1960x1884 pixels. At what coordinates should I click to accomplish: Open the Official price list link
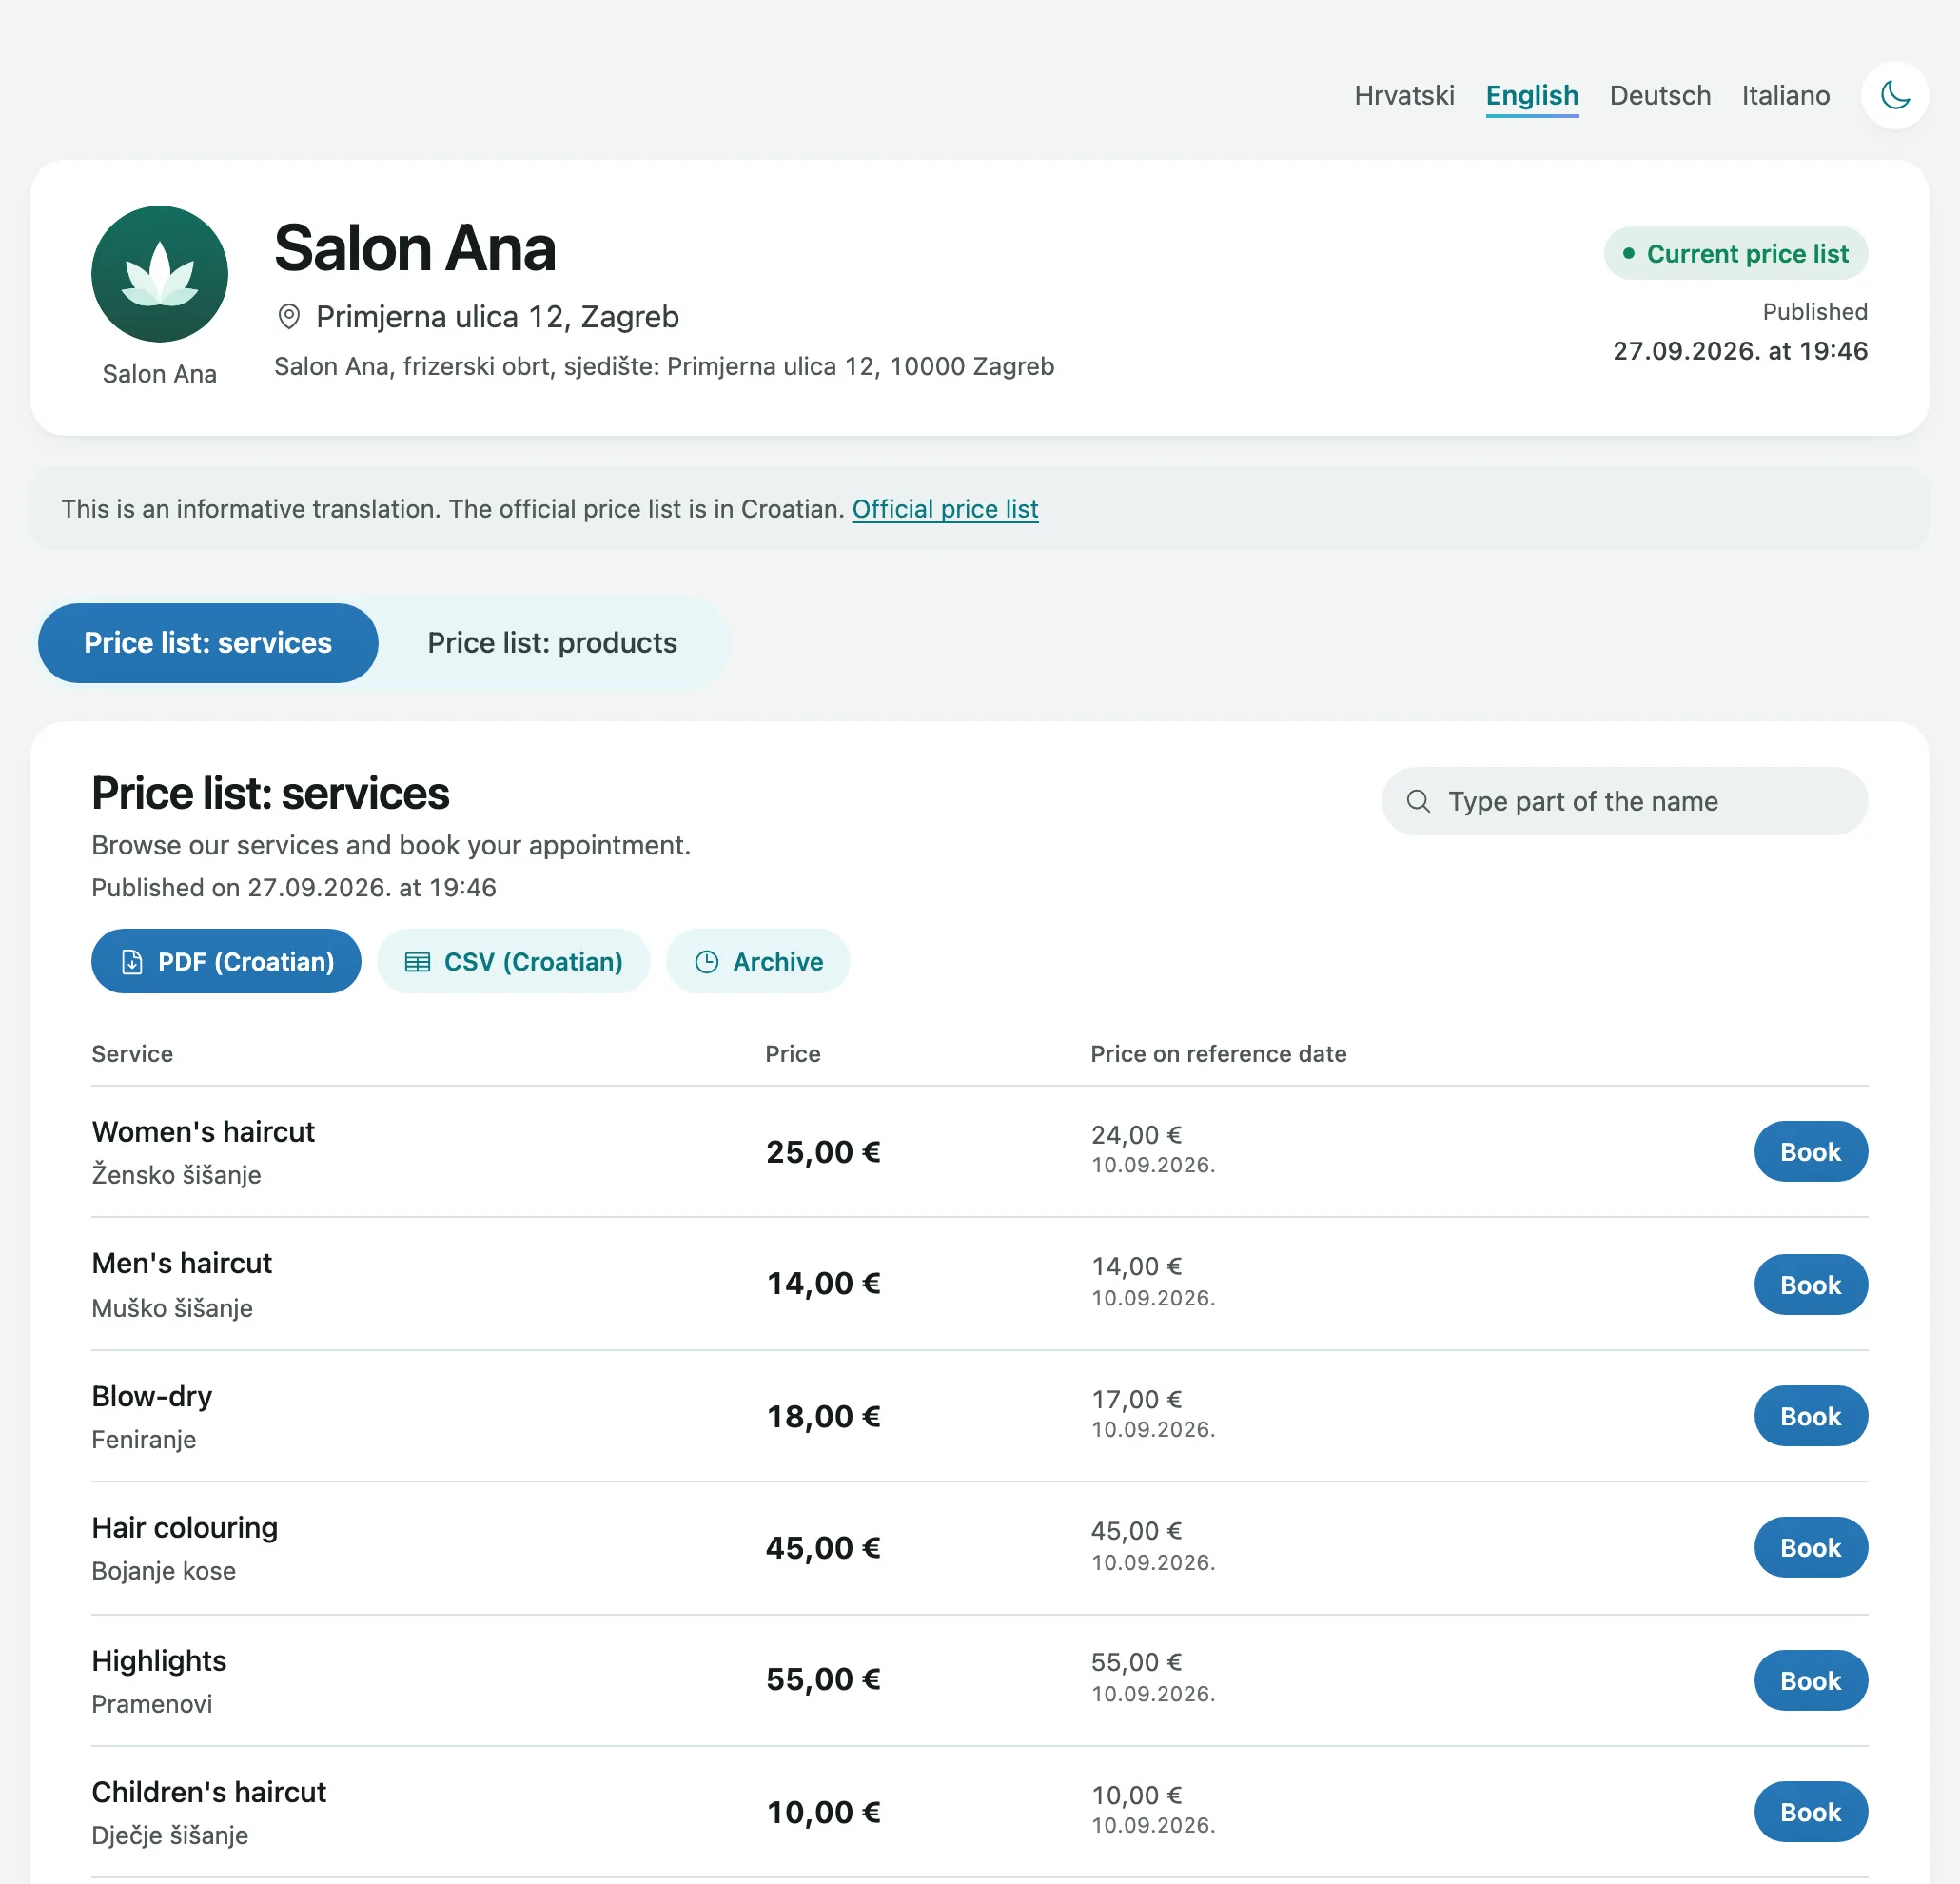[944, 509]
